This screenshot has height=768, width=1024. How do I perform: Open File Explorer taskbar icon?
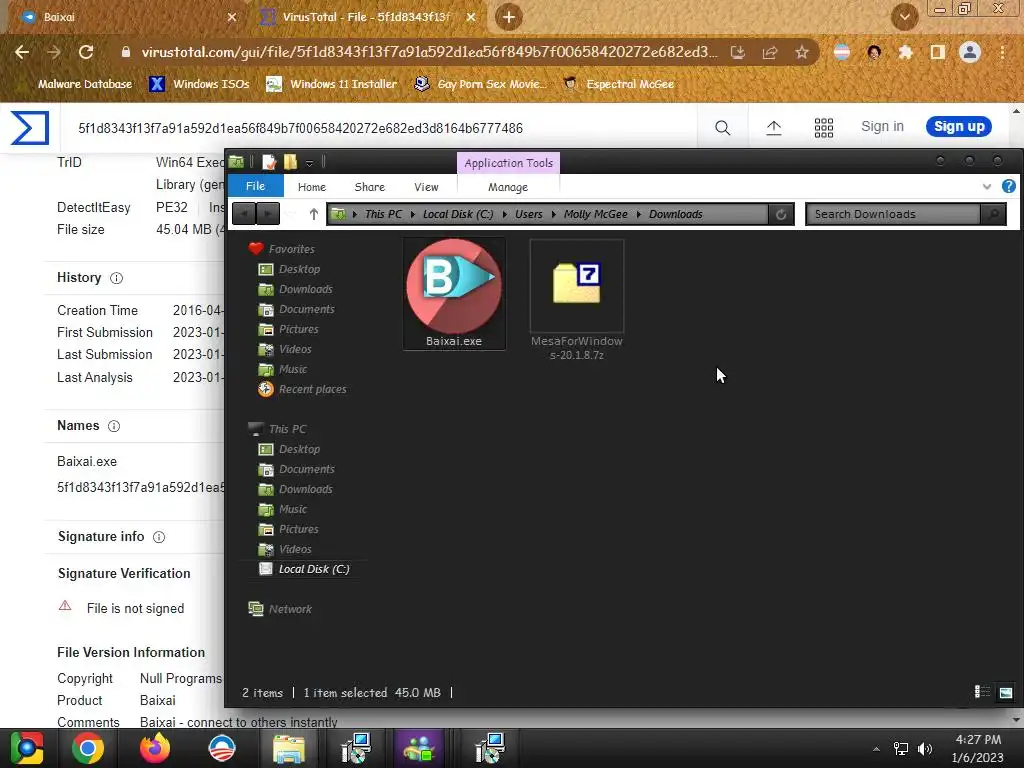[x=288, y=748]
